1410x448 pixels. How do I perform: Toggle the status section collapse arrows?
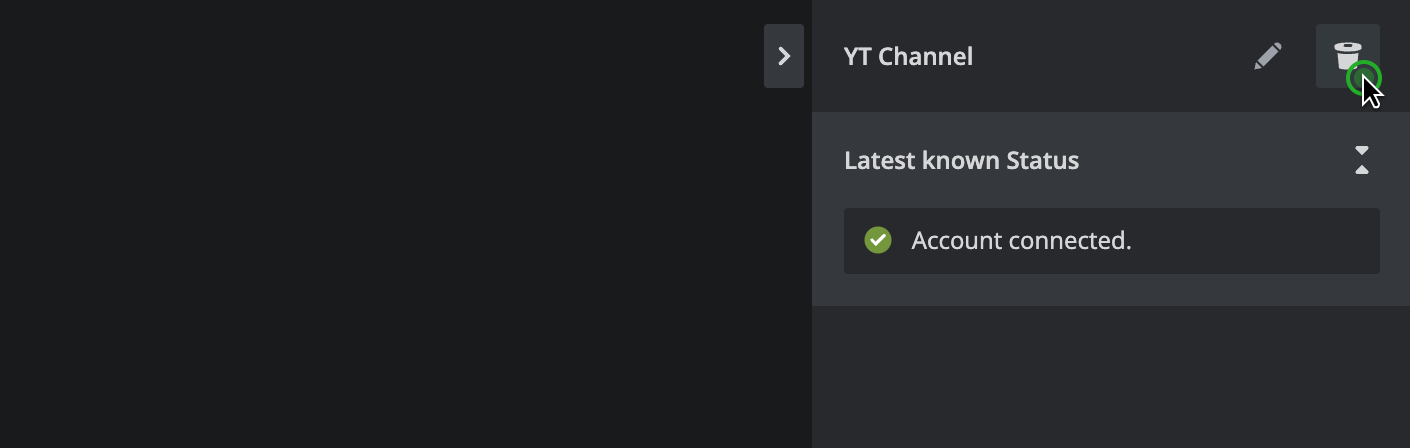point(1361,160)
